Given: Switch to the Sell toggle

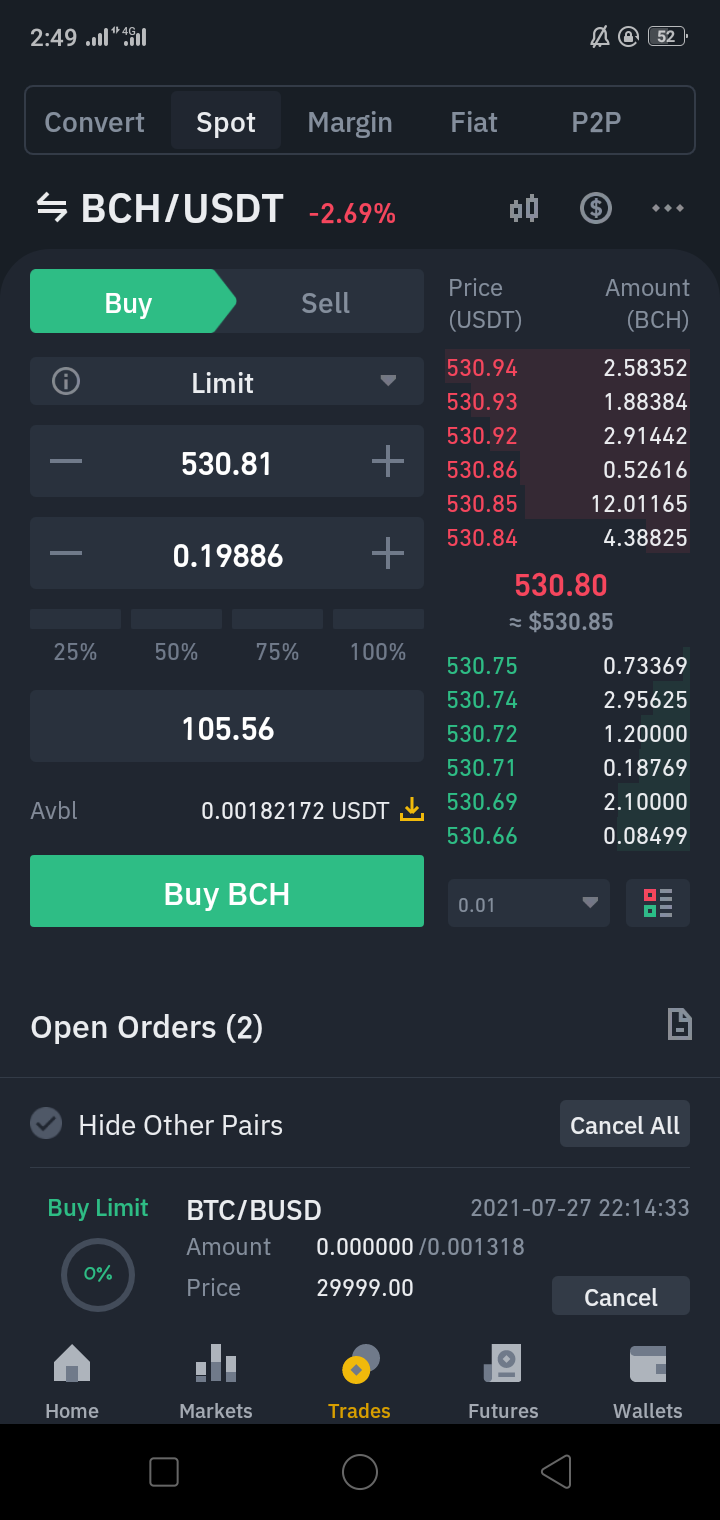Looking at the screenshot, I should (325, 302).
